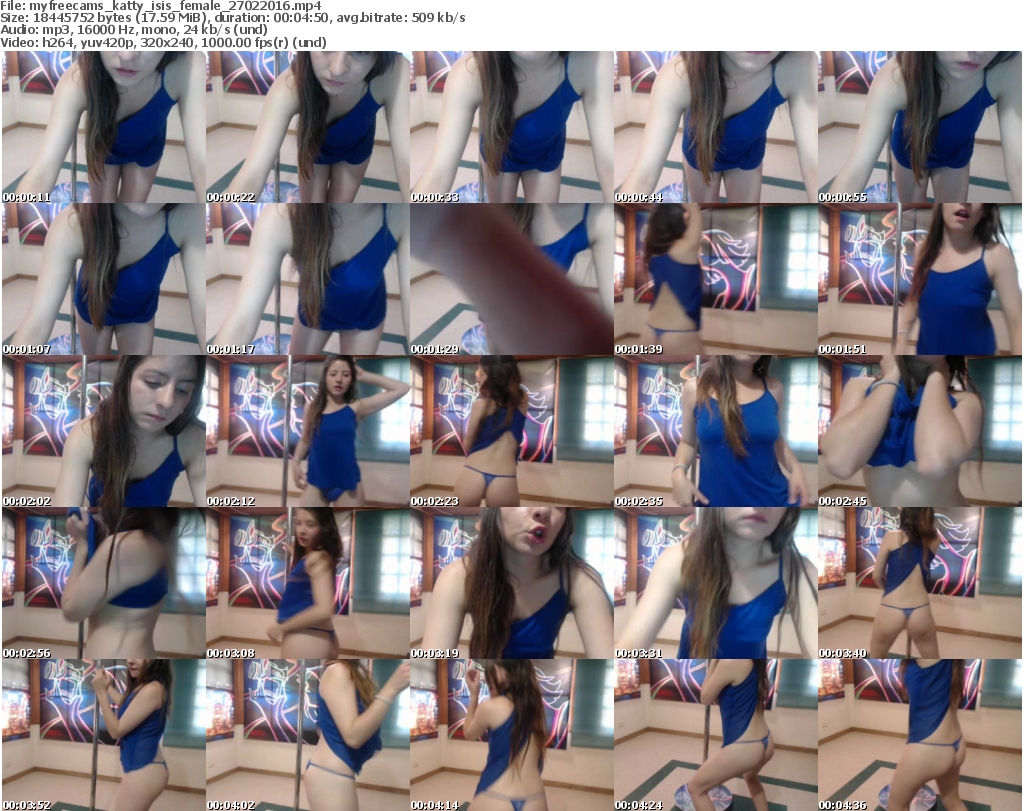This screenshot has height=811, width=1024.
Task: Click the thumbnail labeled 00:03:52
Action: click(x=103, y=735)
